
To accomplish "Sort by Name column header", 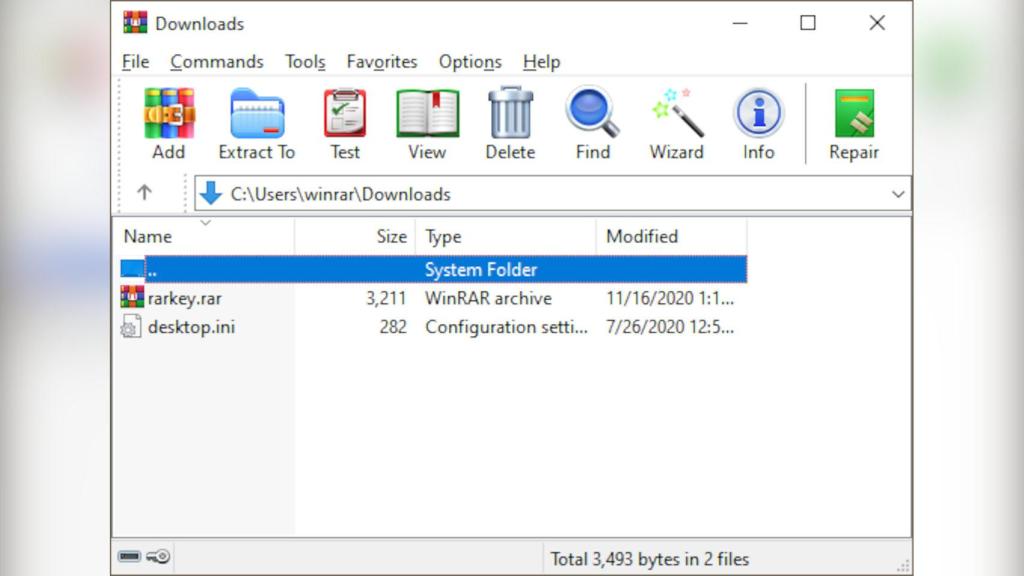I will click(204, 236).
